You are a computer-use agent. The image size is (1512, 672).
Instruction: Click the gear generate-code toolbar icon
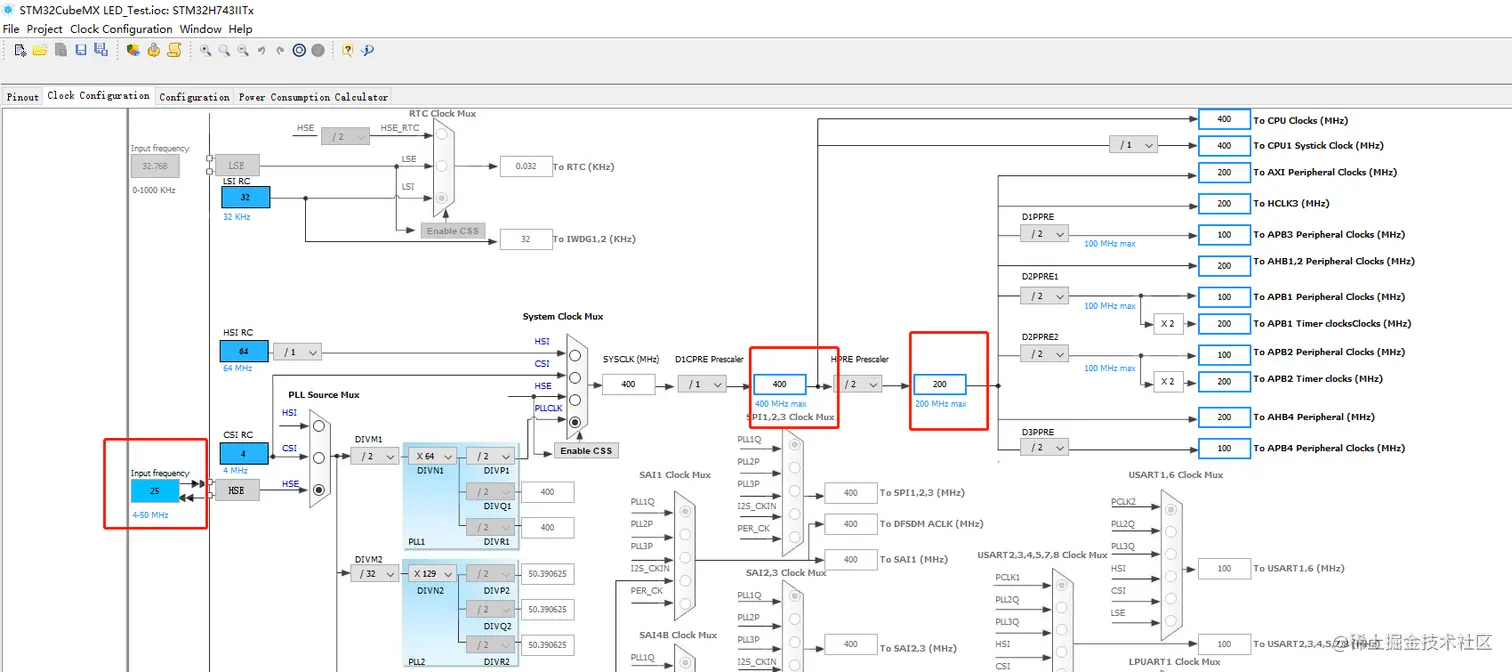(153, 50)
